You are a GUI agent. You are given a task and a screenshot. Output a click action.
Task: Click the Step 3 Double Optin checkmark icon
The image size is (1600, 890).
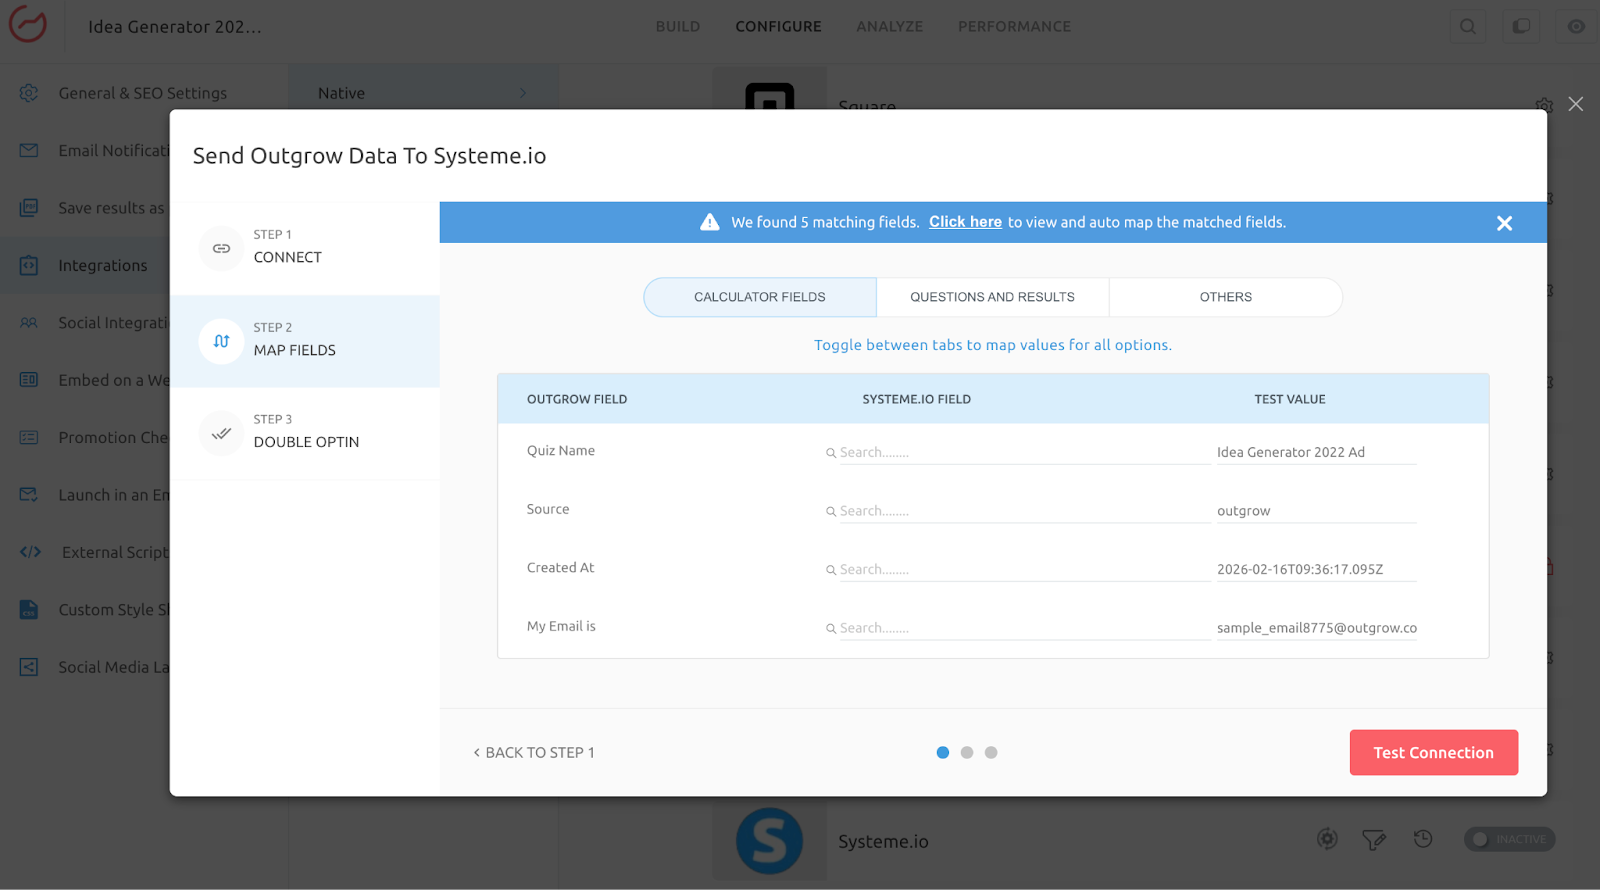[x=221, y=433]
